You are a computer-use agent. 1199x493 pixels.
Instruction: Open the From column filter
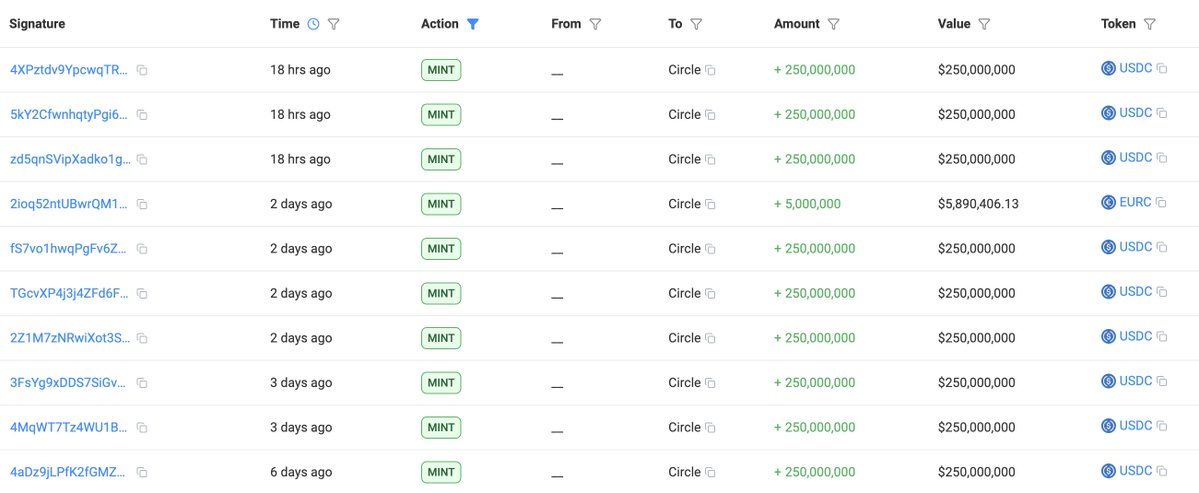595,24
